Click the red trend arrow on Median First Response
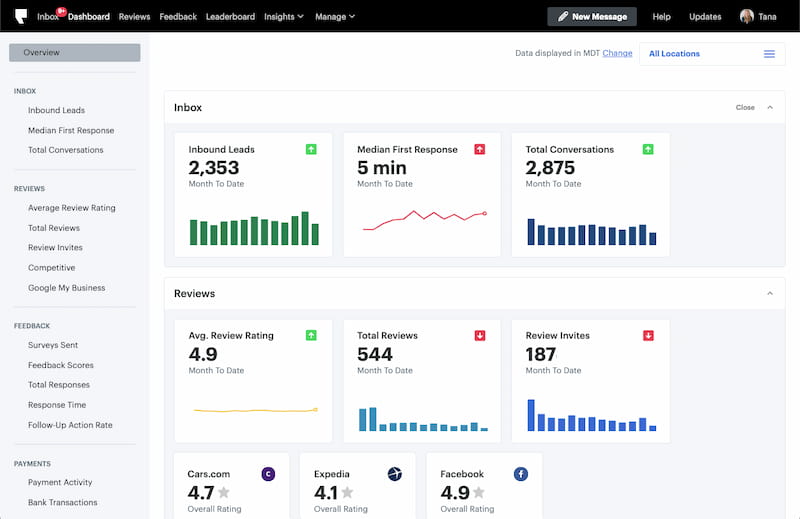Screen dimensions: 800x519 point(479,149)
